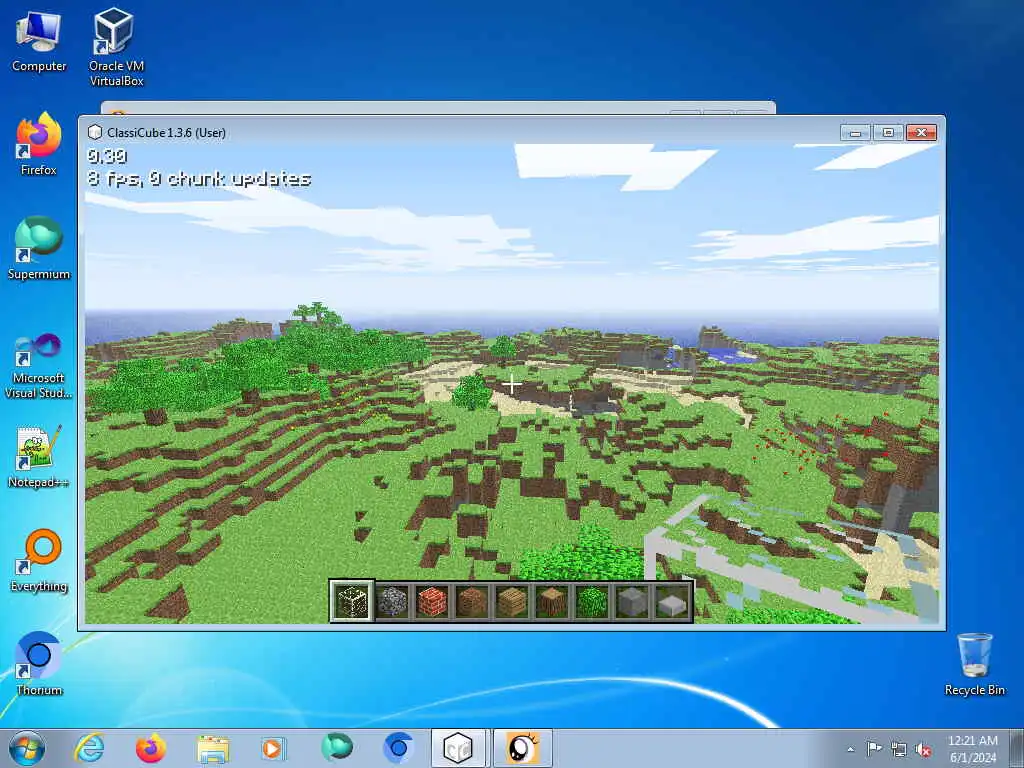This screenshot has width=1024, height=768.
Task: Select the Recycle Bin icon
Action: coord(974,664)
